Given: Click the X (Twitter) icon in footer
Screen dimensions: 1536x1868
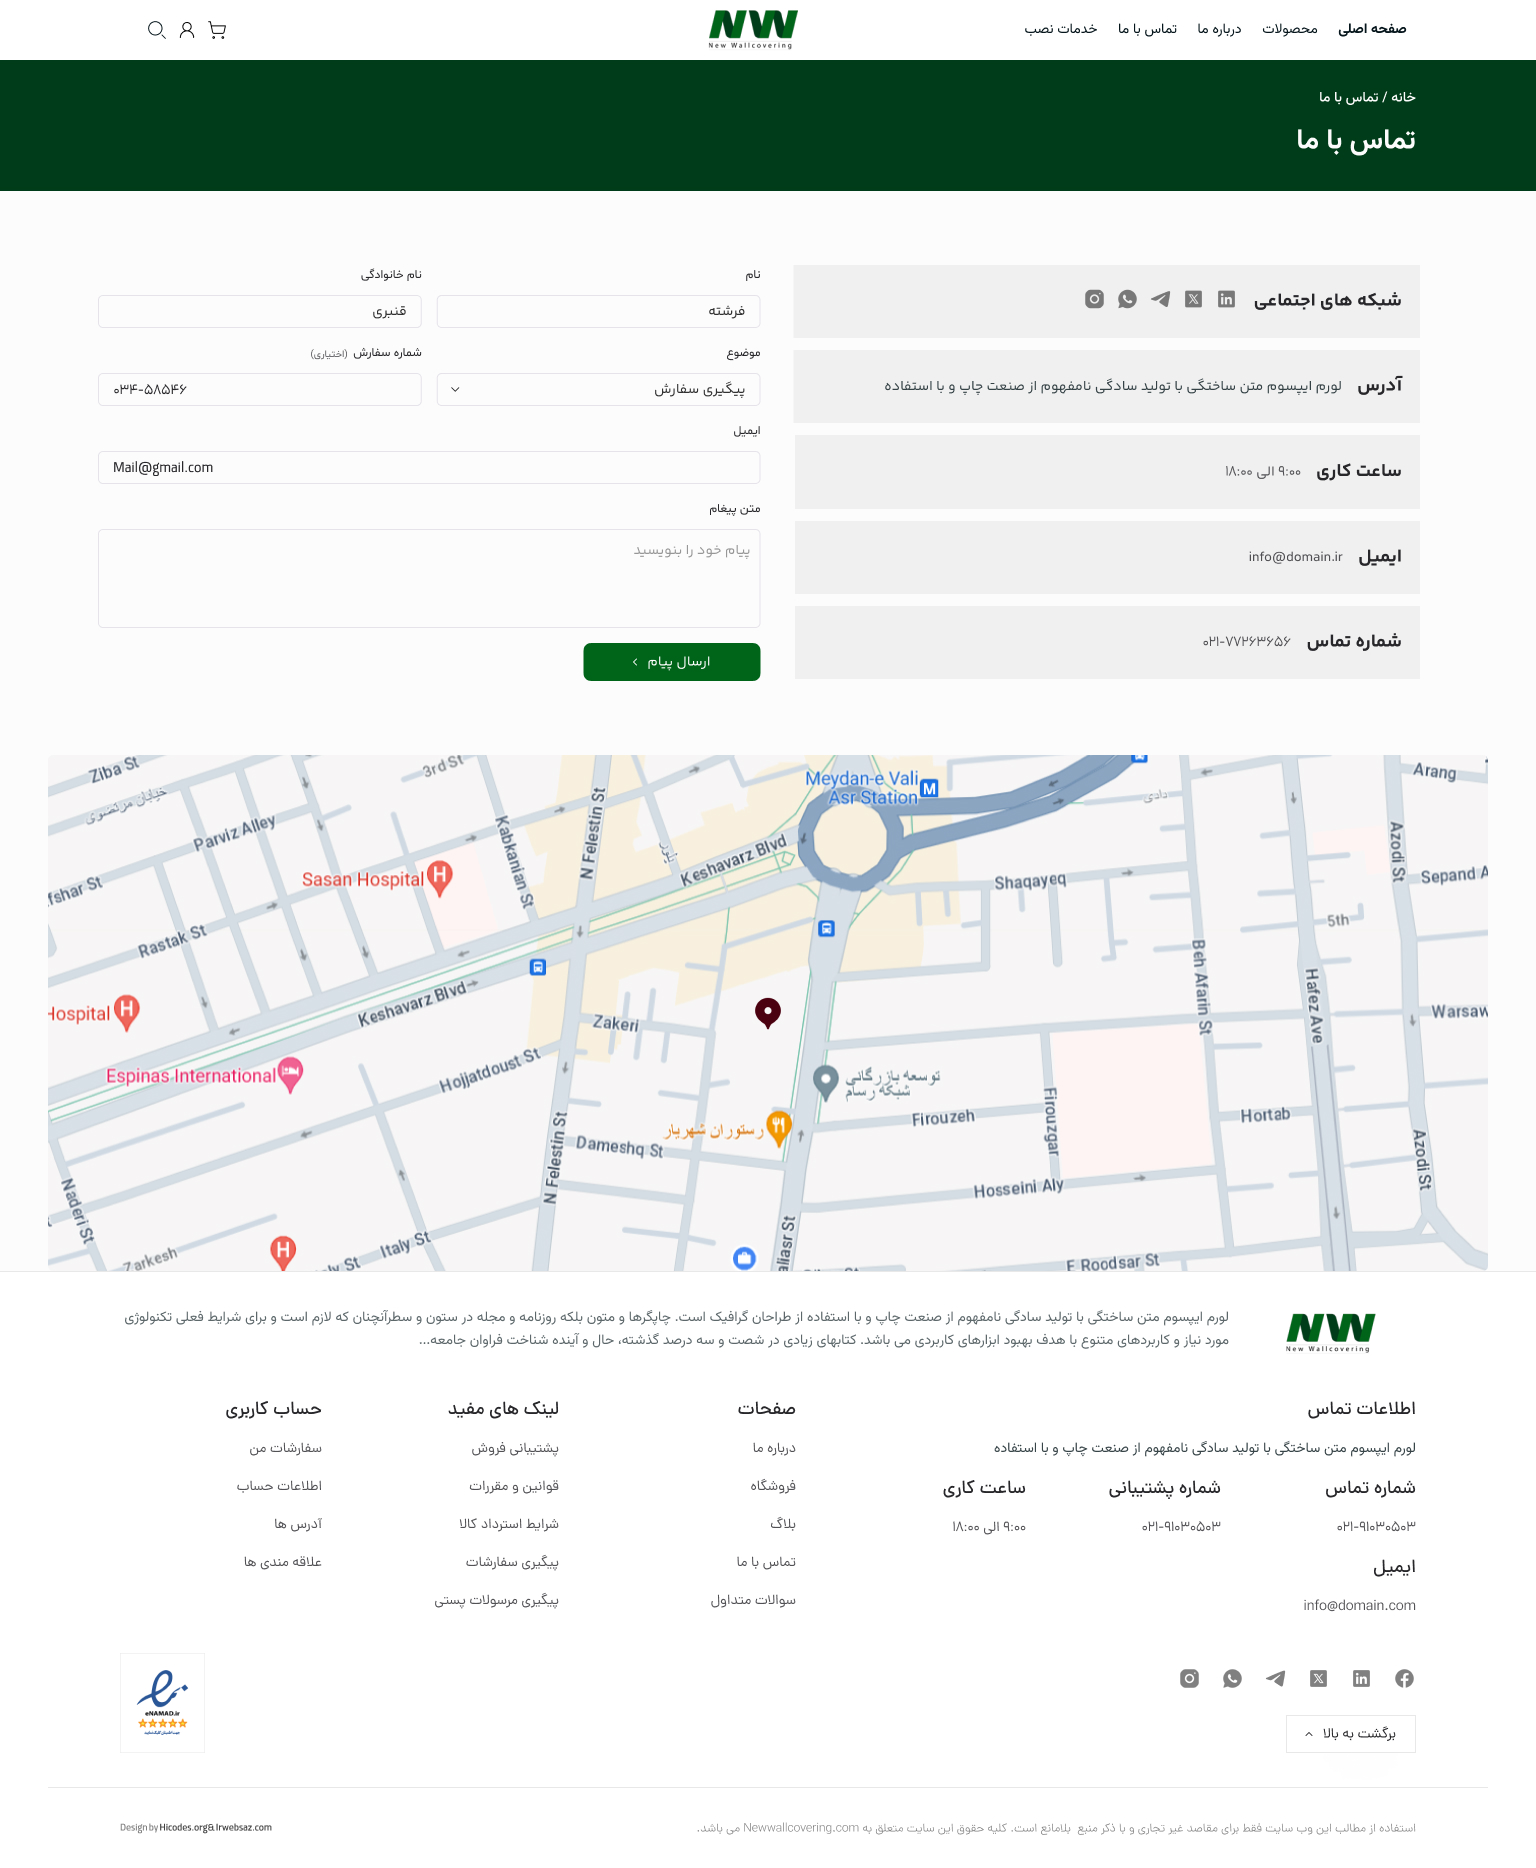Looking at the screenshot, I should pyautogui.click(x=1318, y=1678).
